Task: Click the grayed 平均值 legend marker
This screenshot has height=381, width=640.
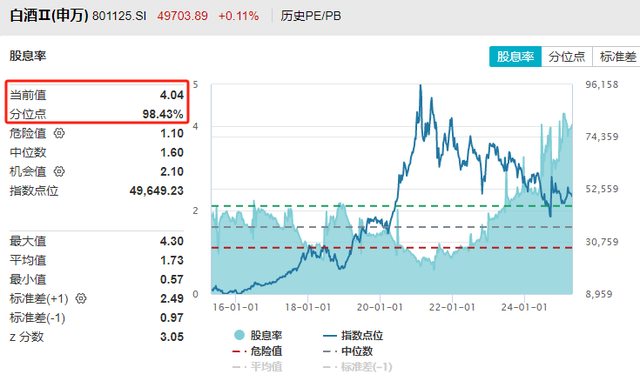Action: (239, 367)
